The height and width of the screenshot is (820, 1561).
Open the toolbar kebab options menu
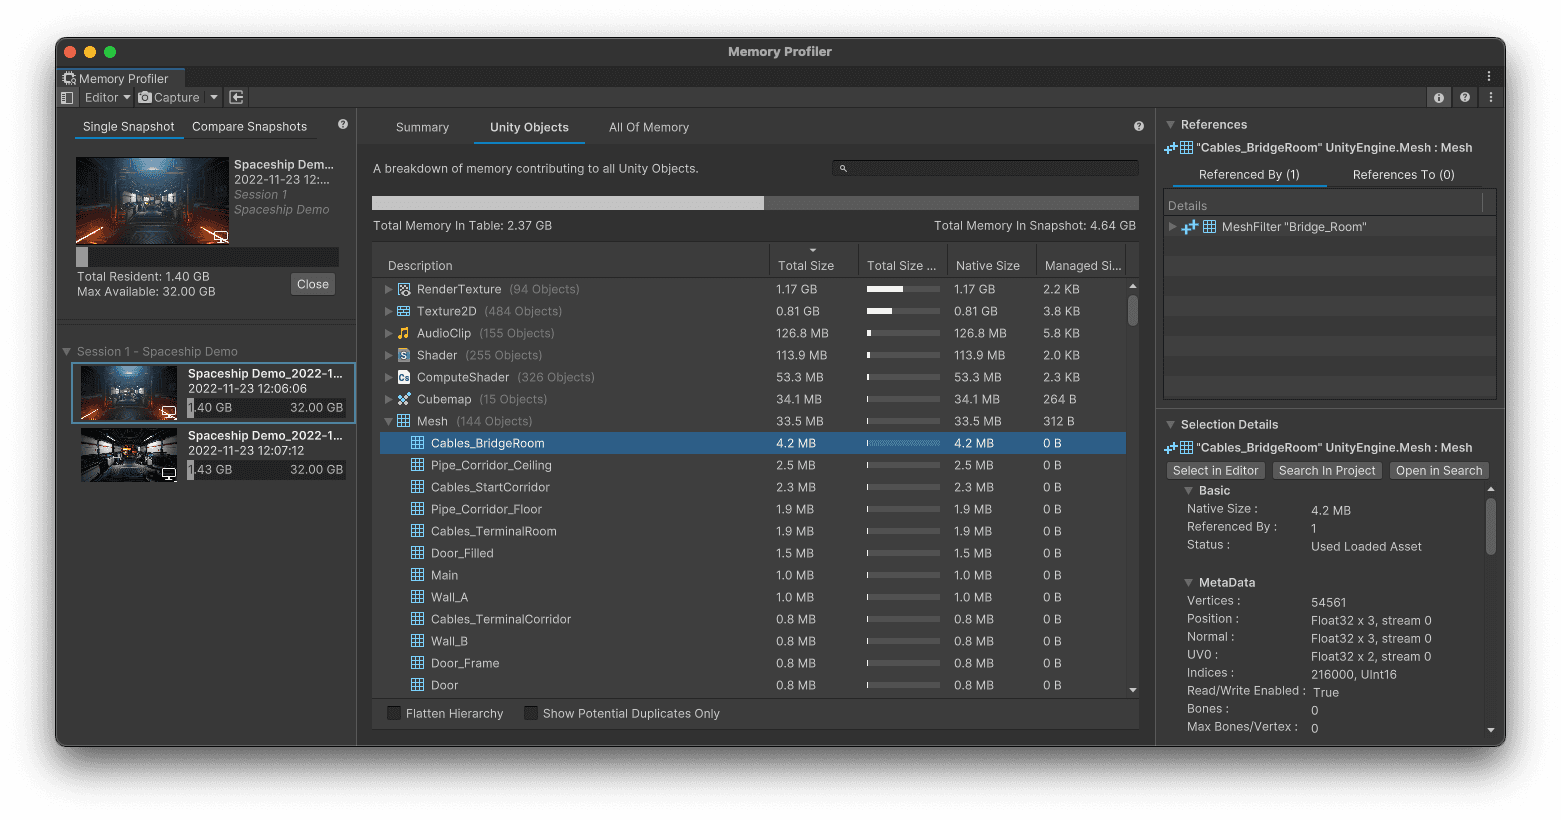(x=1490, y=97)
